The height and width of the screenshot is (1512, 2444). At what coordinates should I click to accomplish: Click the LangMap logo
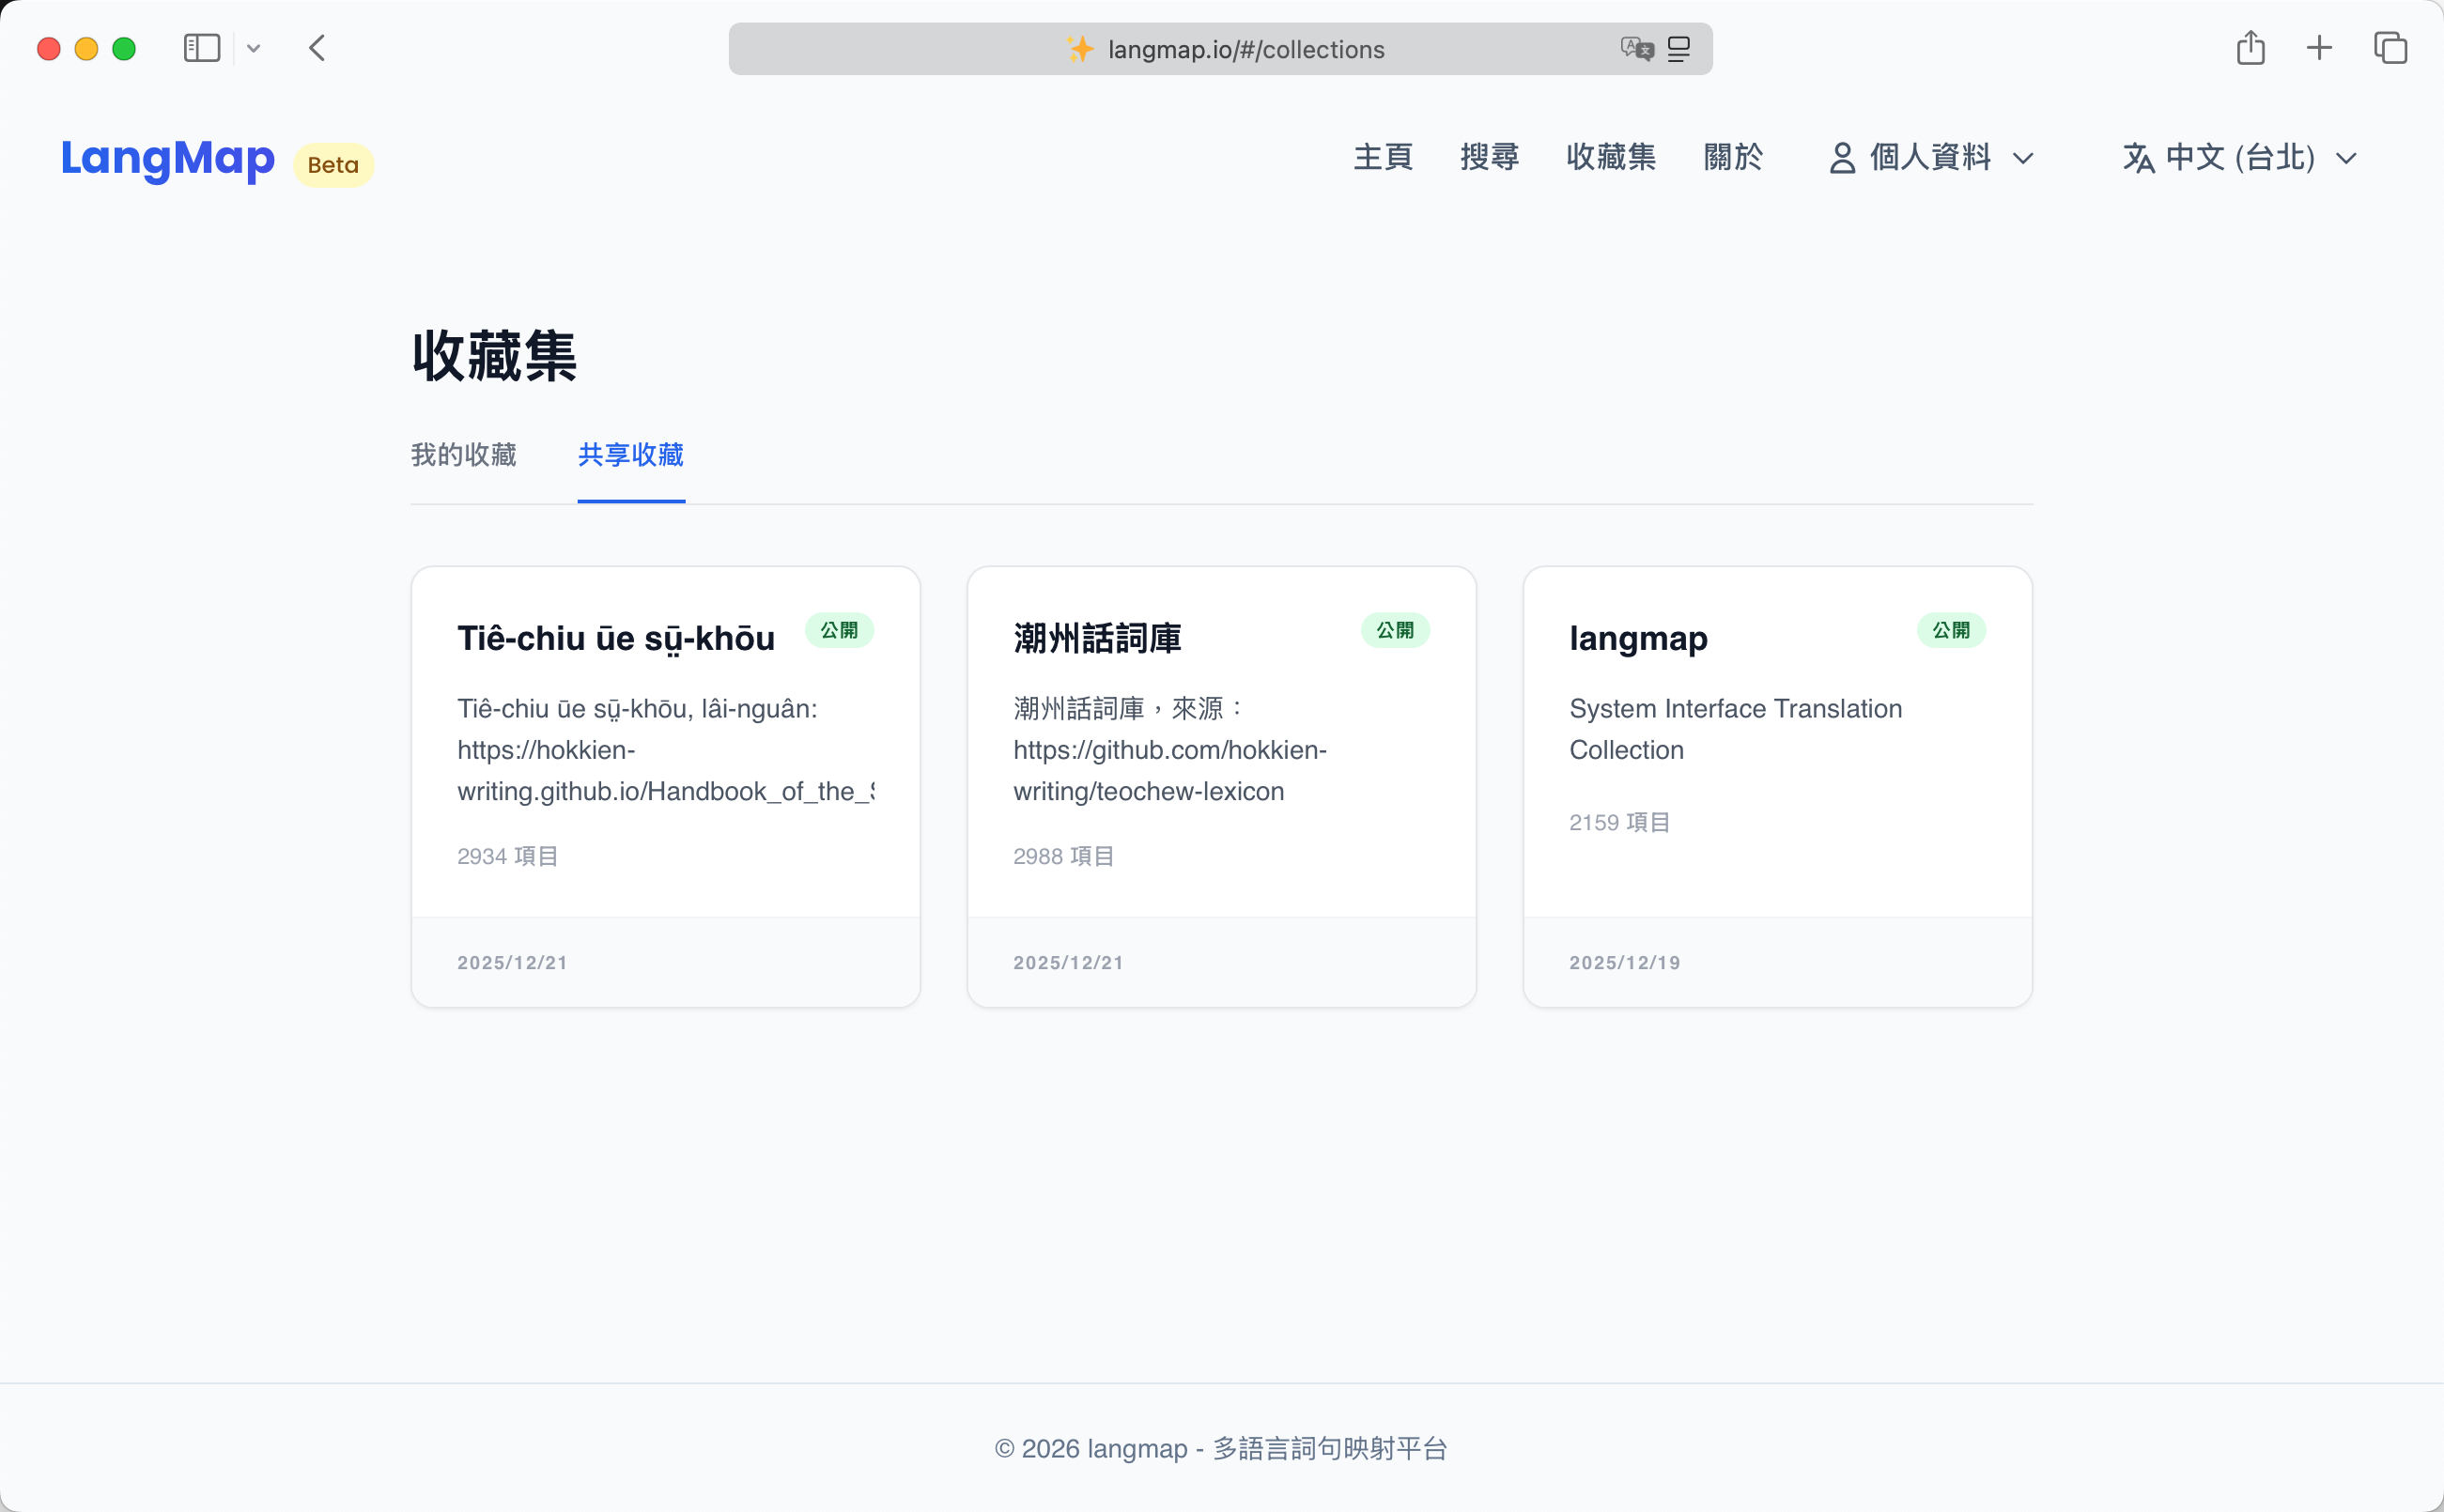167,159
